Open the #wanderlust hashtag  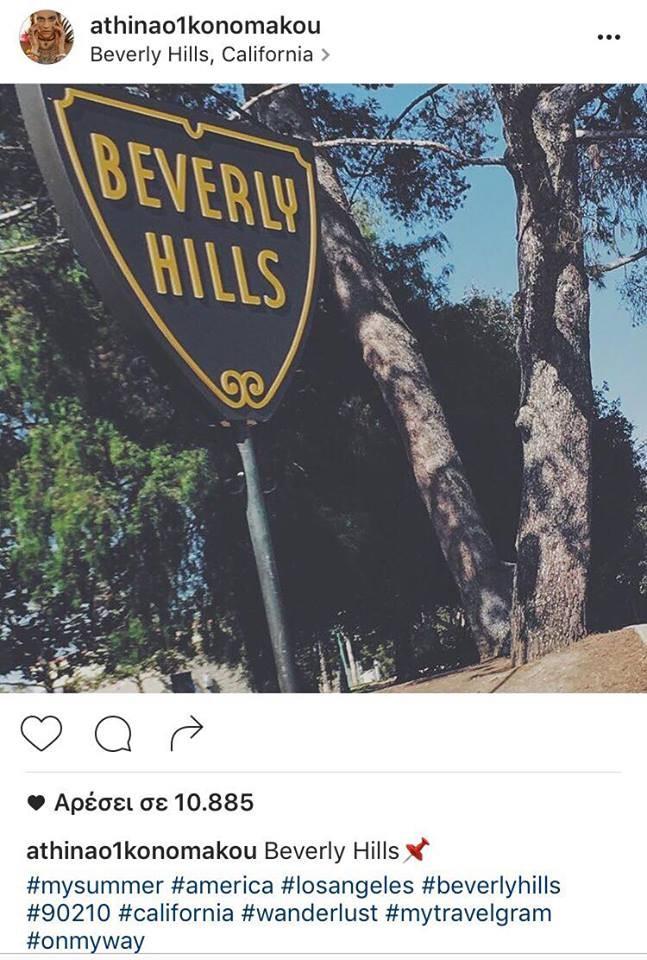310,913
